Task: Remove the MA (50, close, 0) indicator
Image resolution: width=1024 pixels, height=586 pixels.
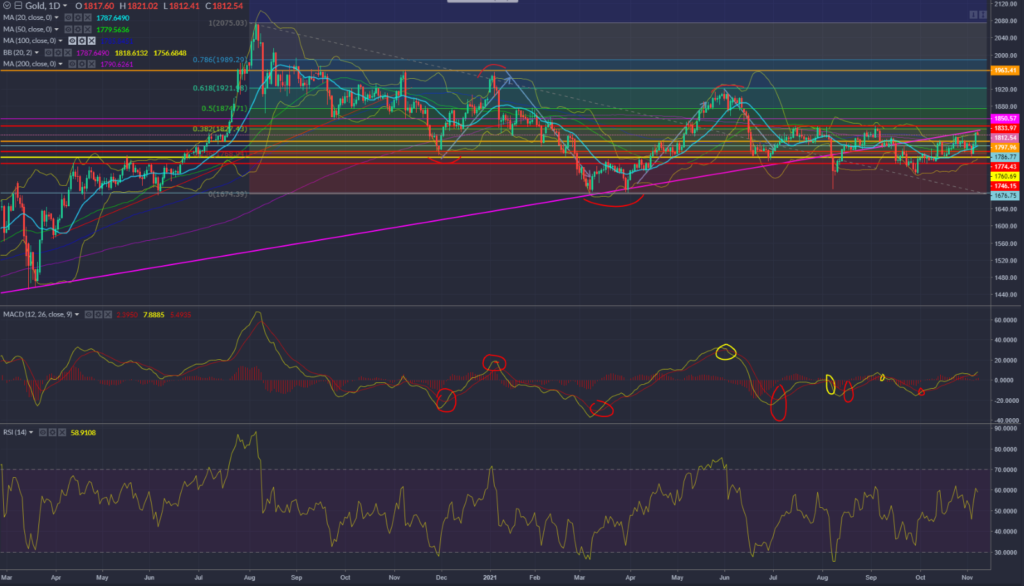Action: coord(88,29)
